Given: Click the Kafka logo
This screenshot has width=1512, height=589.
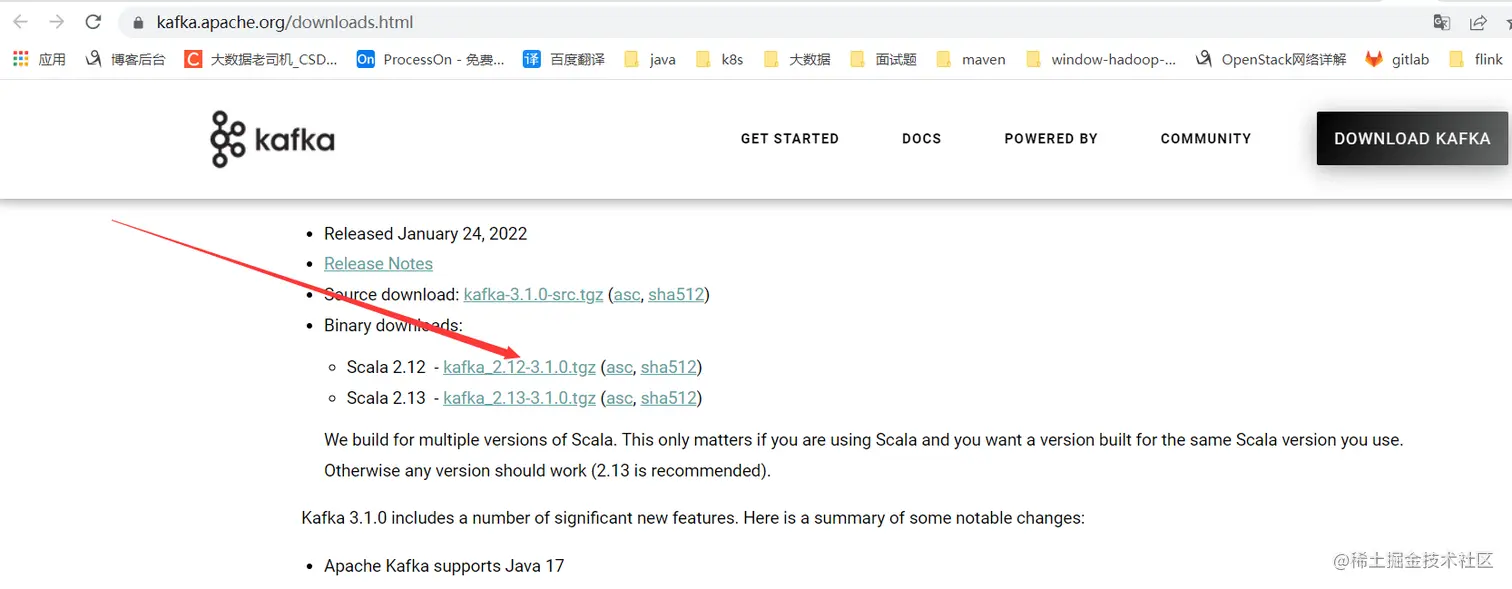Looking at the screenshot, I should click(x=272, y=139).
